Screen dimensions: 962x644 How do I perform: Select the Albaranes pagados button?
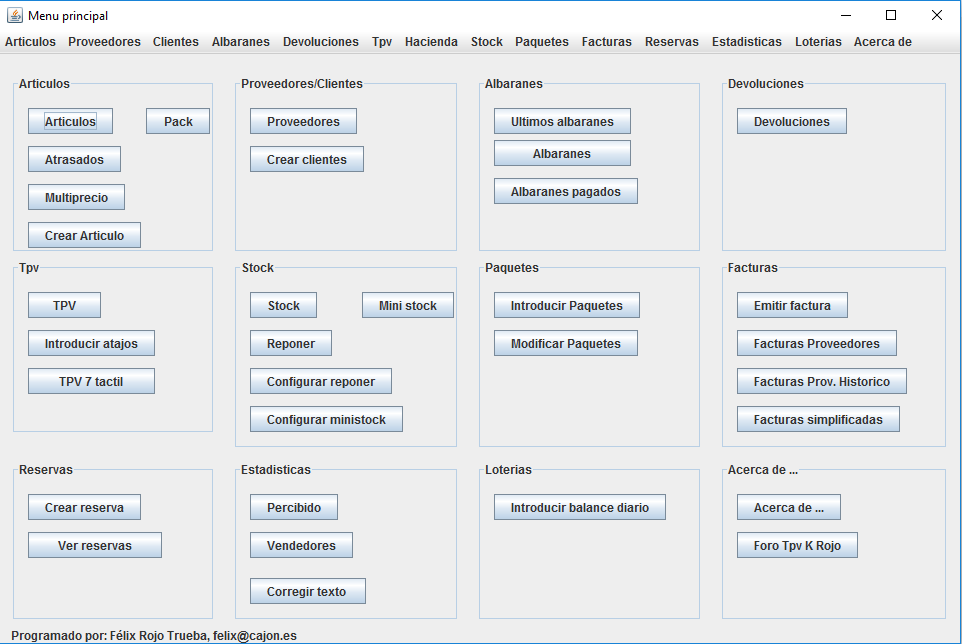click(x=565, y=192)
